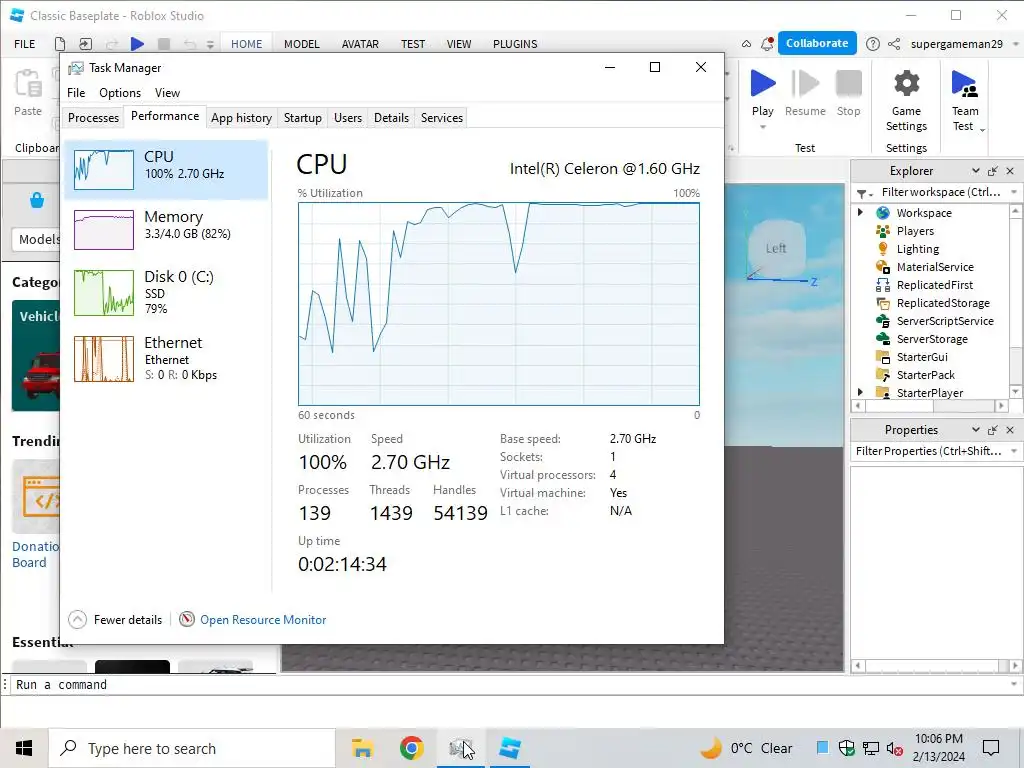This screenshot has width=1024, height=768.
Task: Click the help question mark icon
Action: point(872,44)
